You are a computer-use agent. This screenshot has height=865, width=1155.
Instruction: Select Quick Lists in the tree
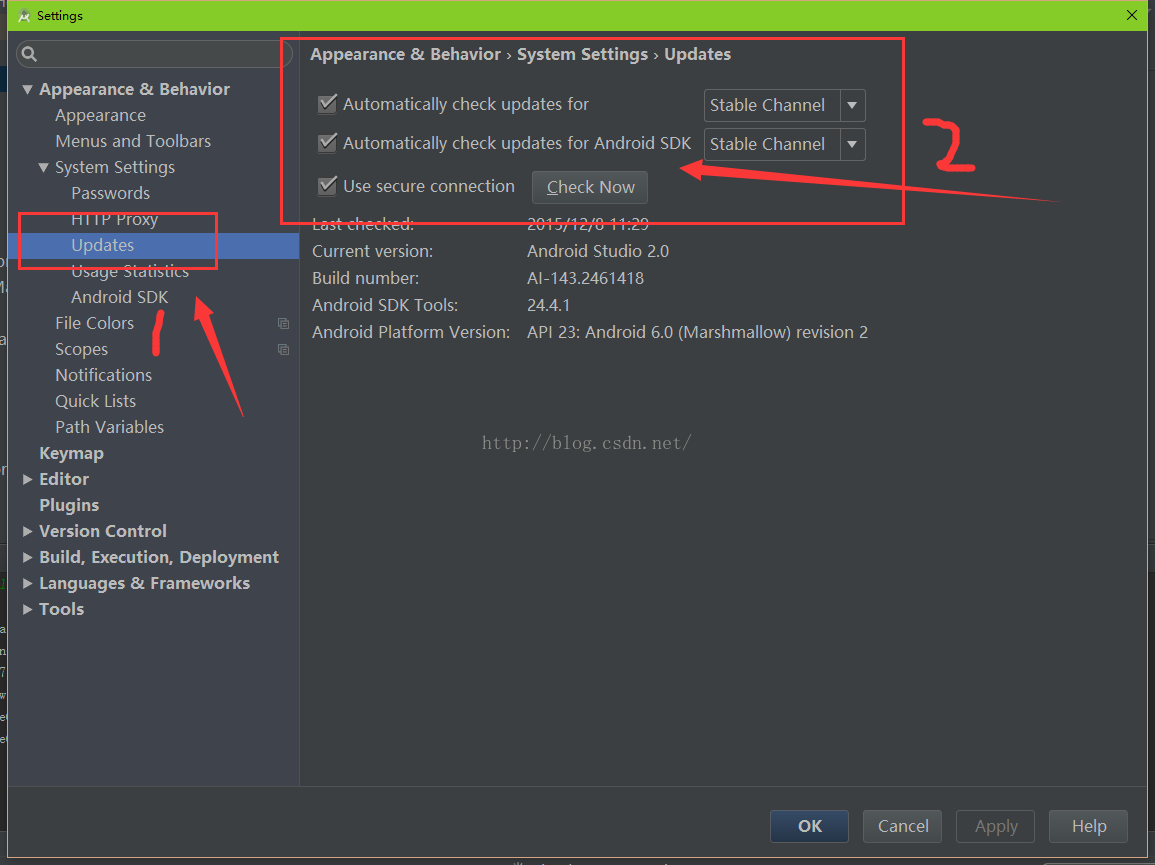(x=95, y=402)
